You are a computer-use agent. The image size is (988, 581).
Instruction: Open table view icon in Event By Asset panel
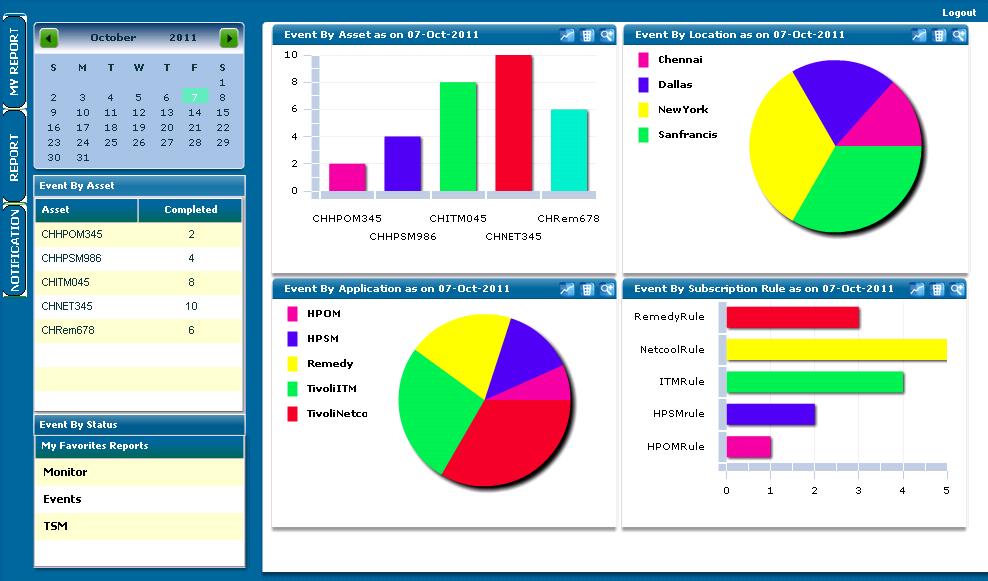coord(587,35)
